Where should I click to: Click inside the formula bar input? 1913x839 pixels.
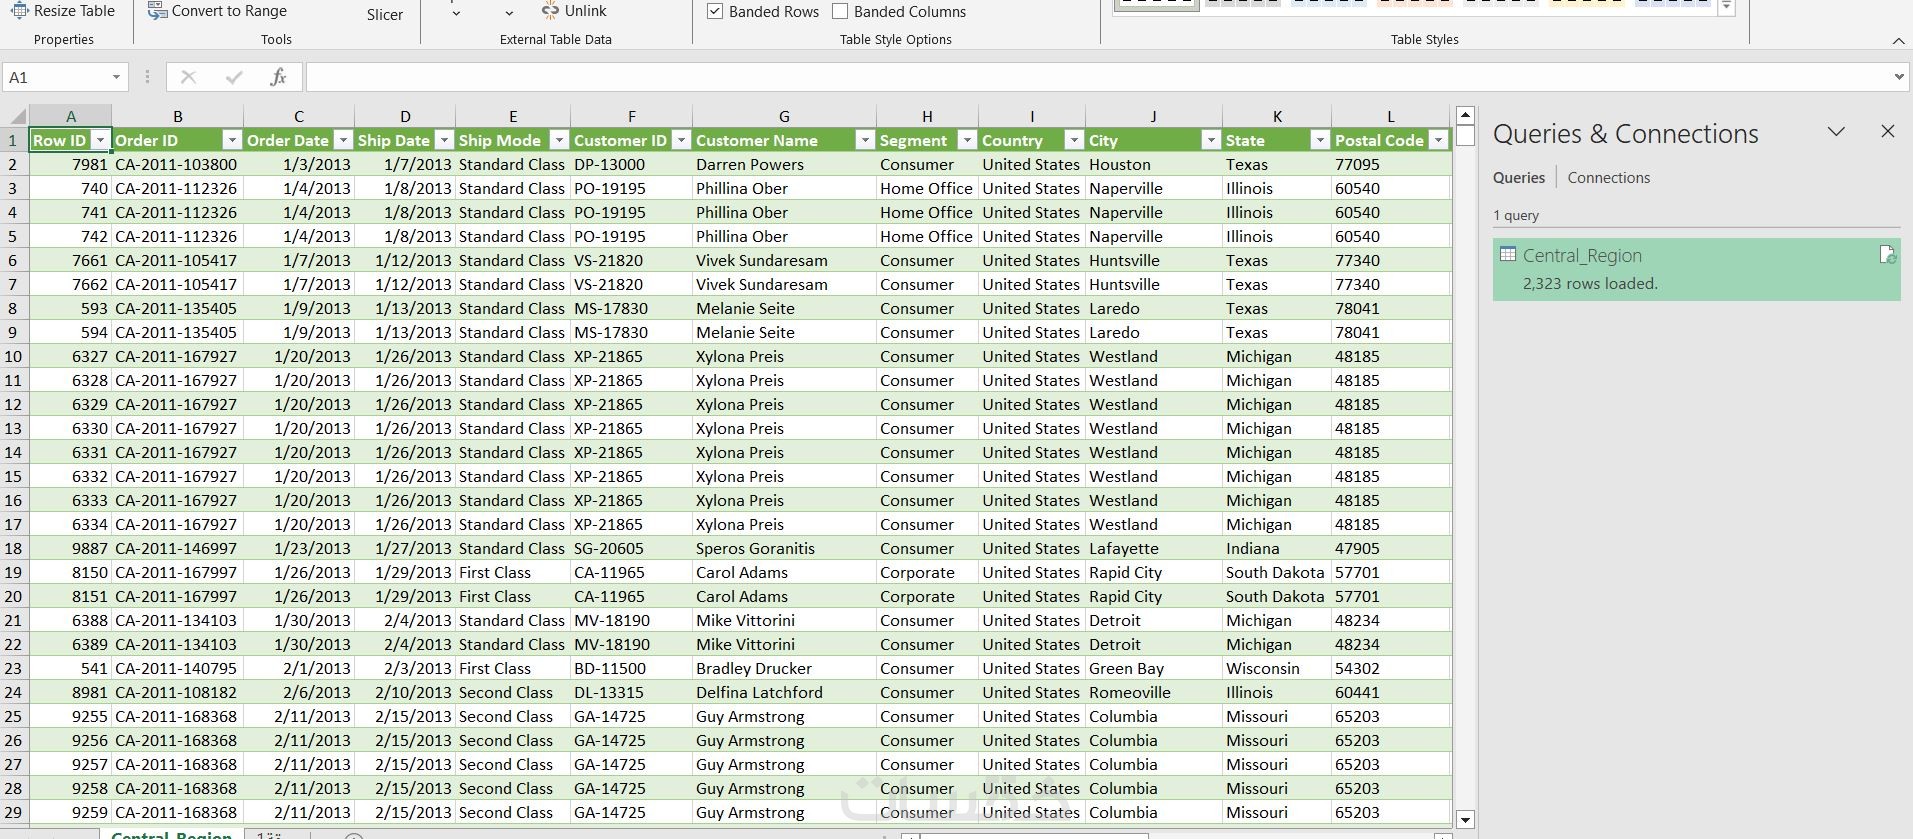[1097, 77]
